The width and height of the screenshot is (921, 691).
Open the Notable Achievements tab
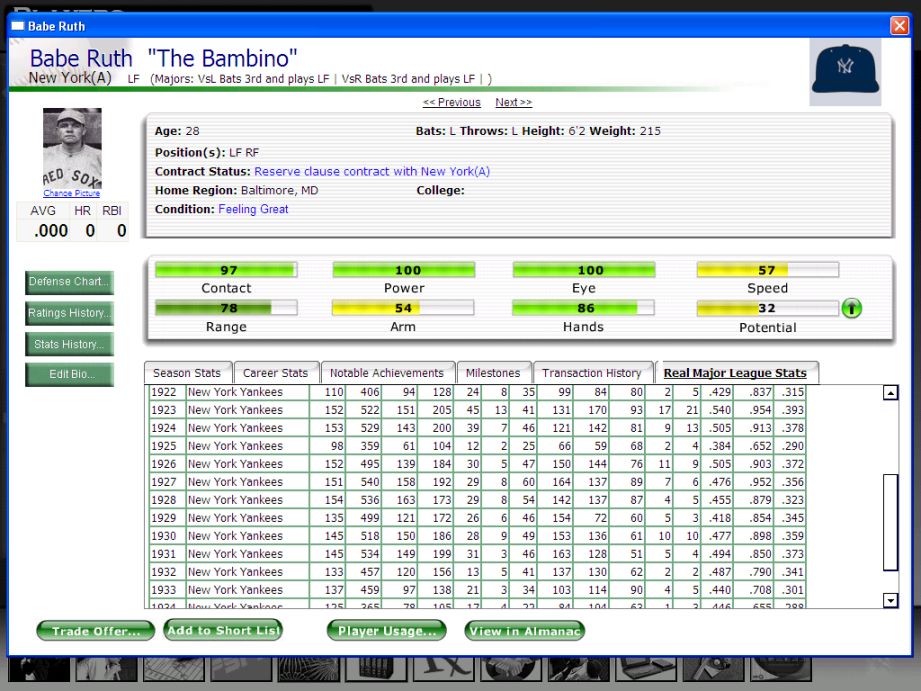click(x=387, y=373)
